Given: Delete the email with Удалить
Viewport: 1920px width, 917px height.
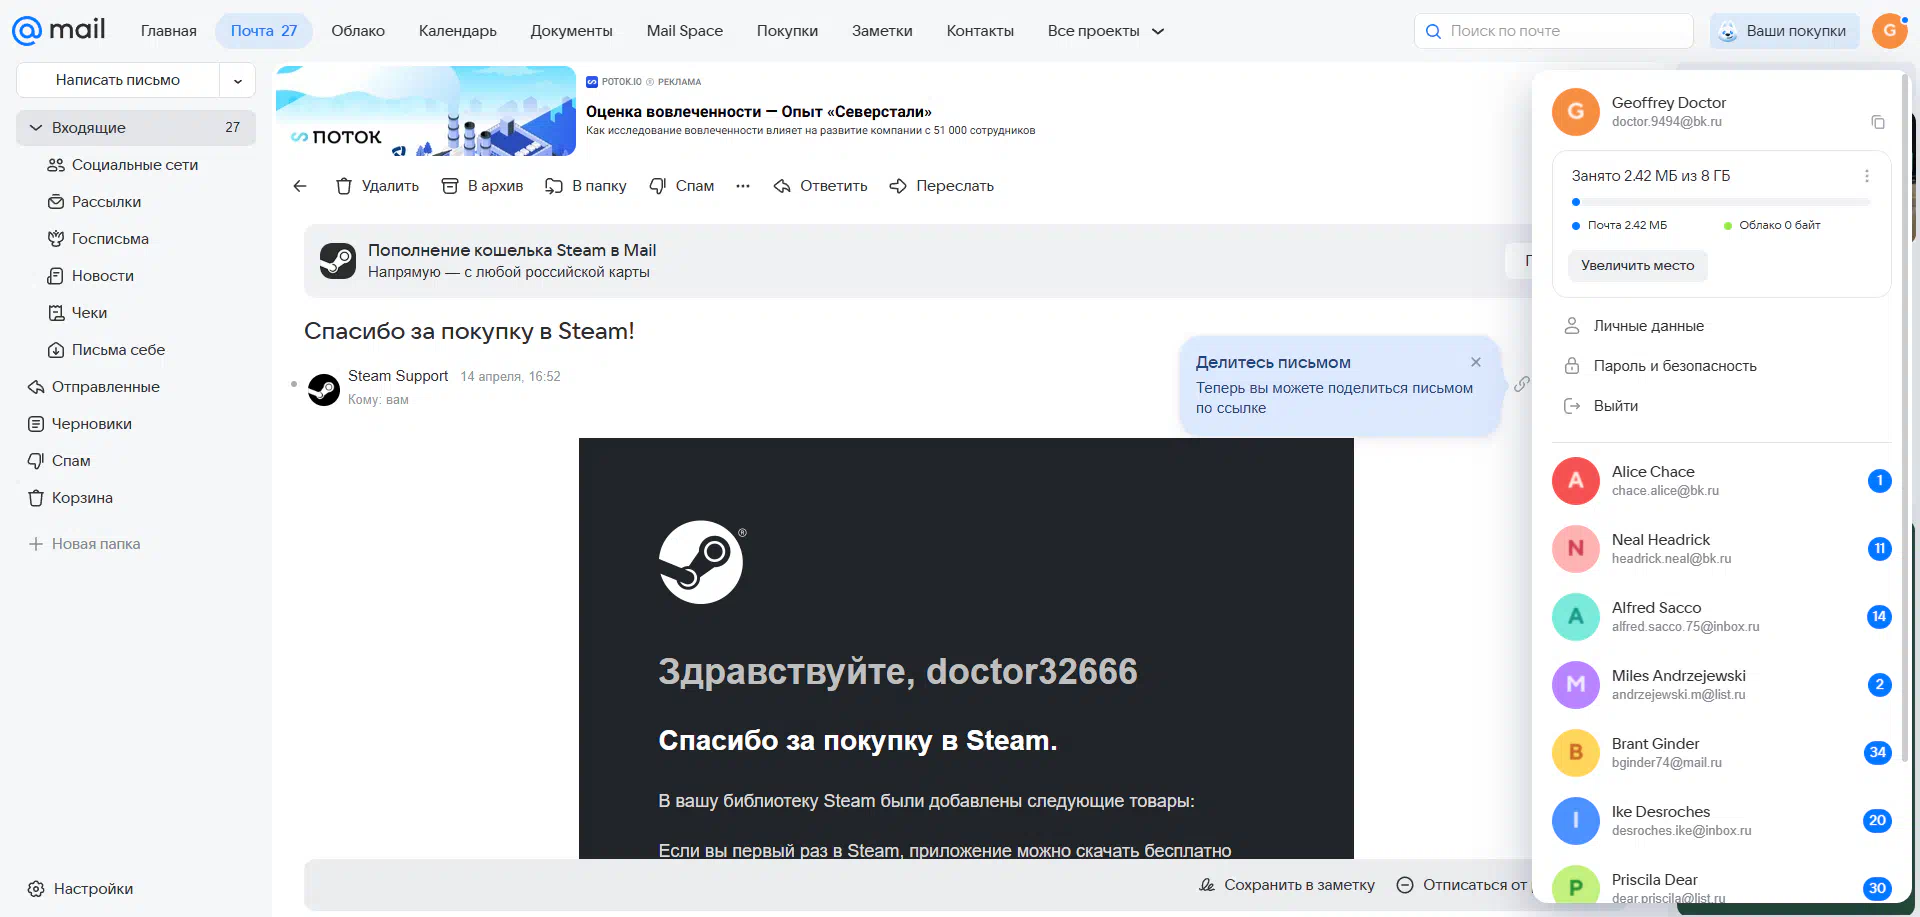Looking at the screenshot, I should (x=377, y=186).
